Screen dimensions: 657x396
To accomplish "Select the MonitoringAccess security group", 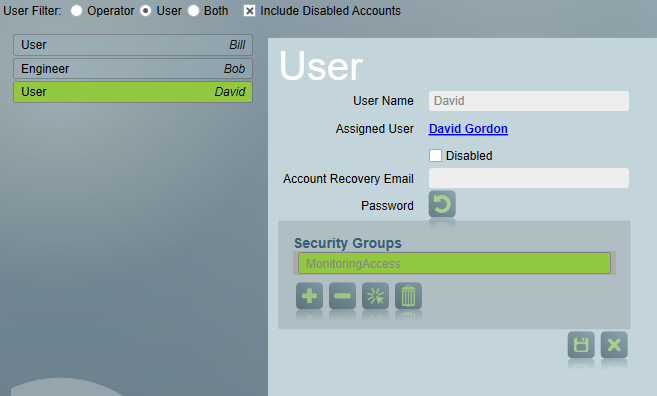I will 454,263.
